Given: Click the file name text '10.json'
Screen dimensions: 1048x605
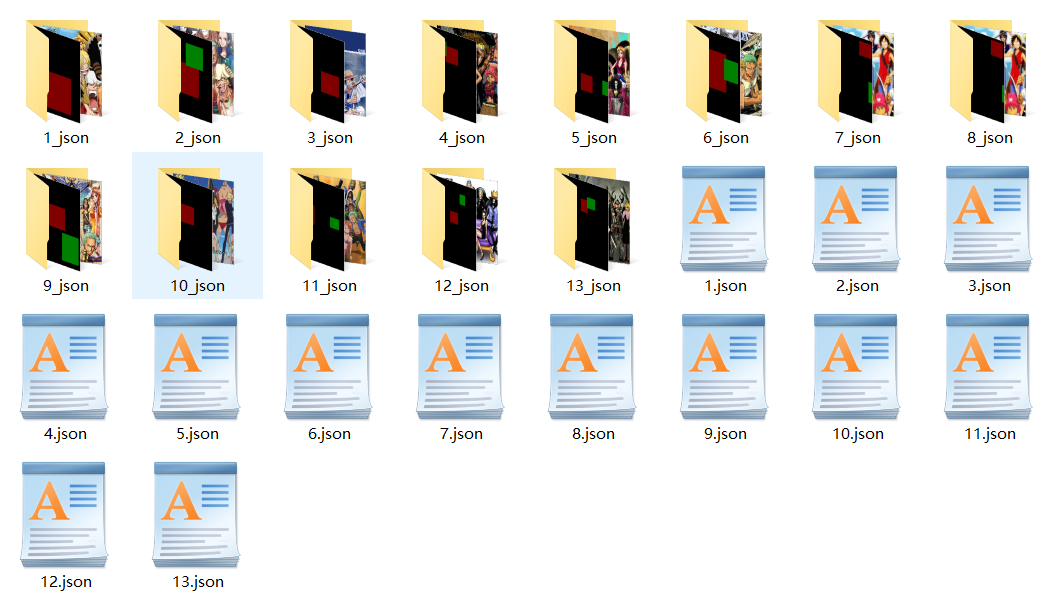Looking at the screenshot, I should pos(858,434).
